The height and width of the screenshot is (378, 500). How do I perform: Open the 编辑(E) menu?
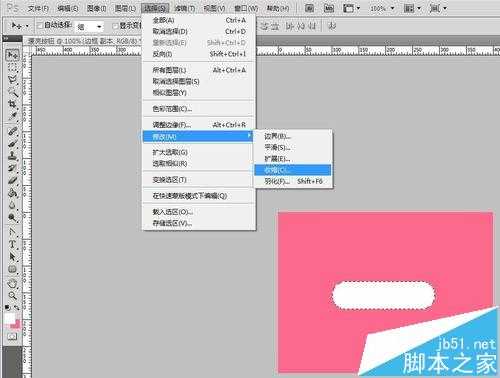[68, 8]
